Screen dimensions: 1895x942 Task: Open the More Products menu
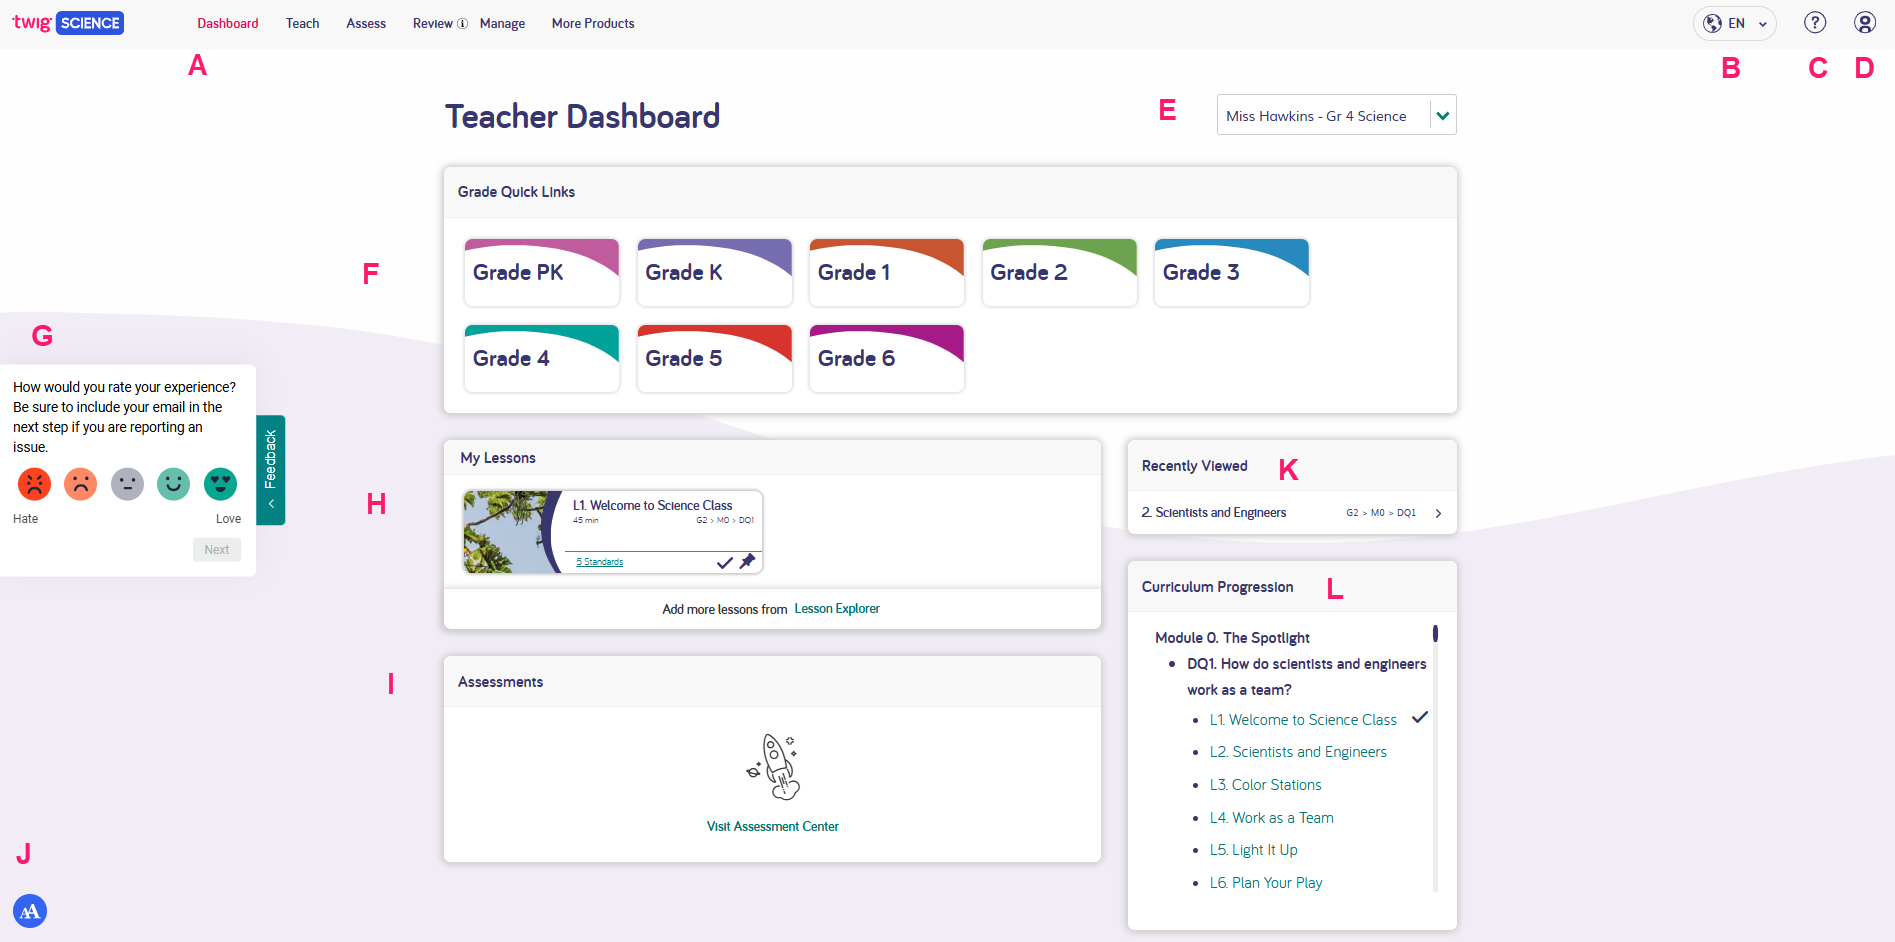593,23
